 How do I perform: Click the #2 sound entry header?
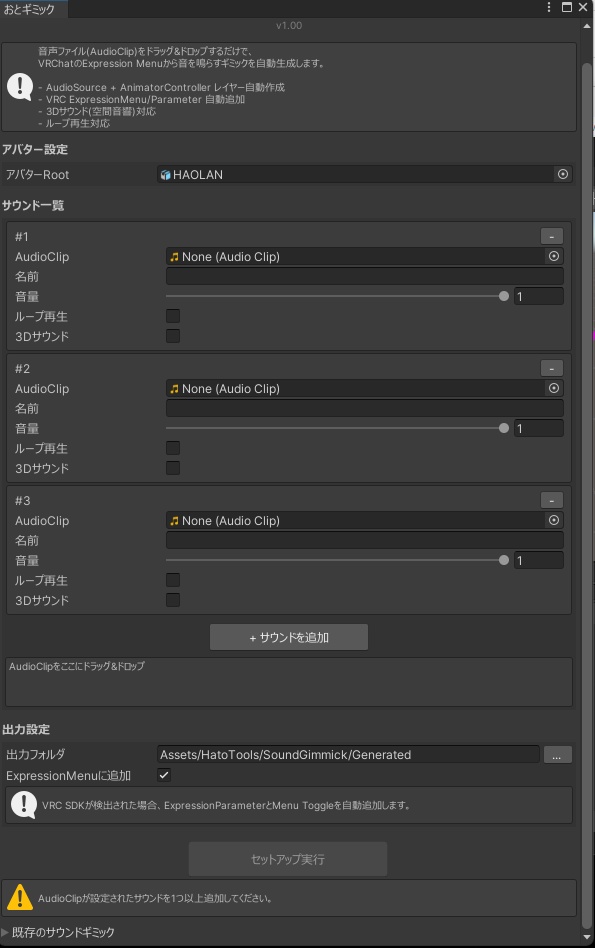point(22,368)
